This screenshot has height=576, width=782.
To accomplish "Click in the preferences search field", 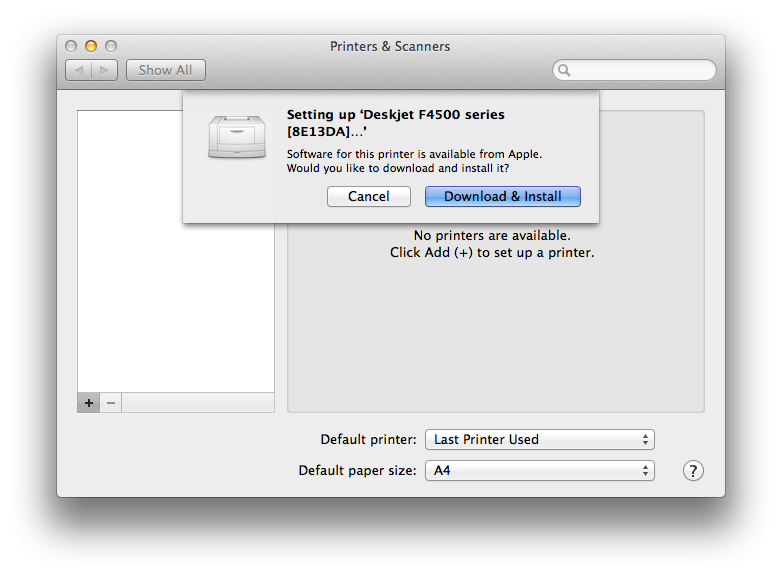I will [x=640, y=70].
